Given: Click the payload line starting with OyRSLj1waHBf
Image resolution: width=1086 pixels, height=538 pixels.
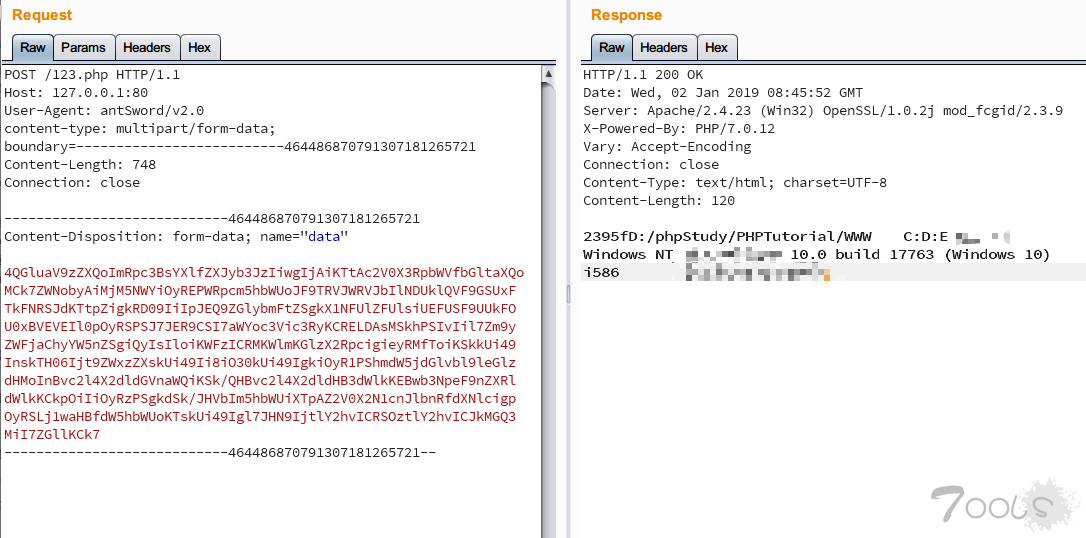Looking at the screenshot, I should coord(260,417).
